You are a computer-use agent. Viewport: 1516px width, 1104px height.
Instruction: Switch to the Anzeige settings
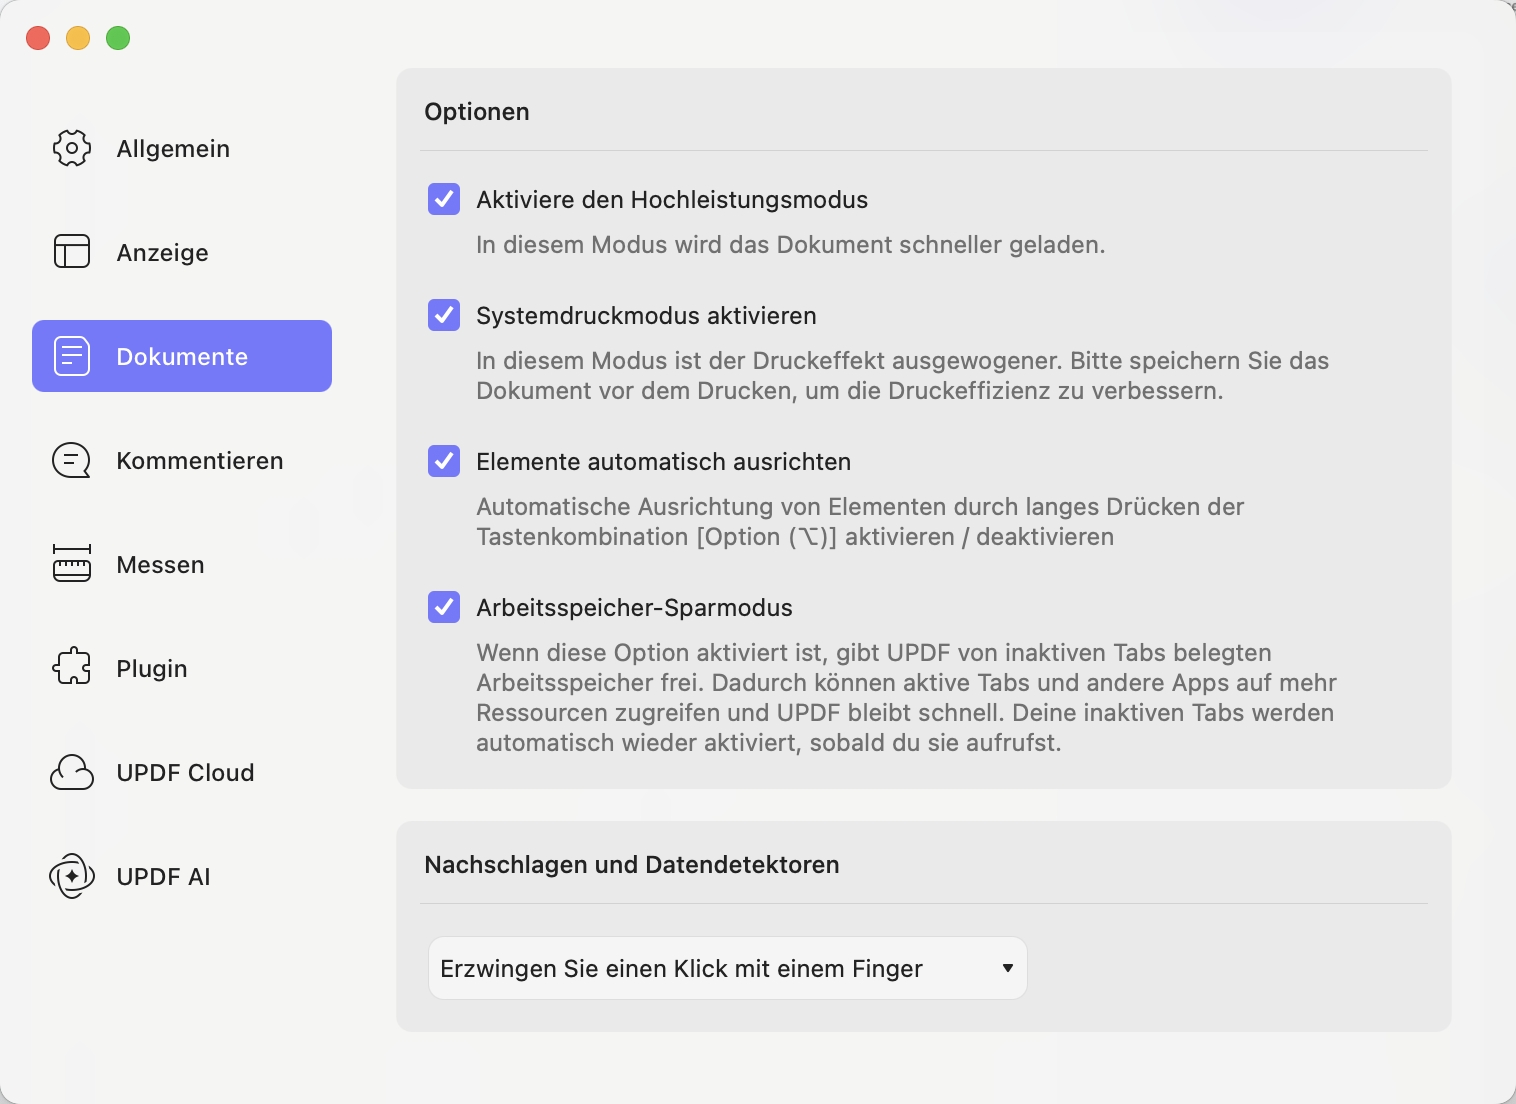pyautogui.click(x=182, y=252)
